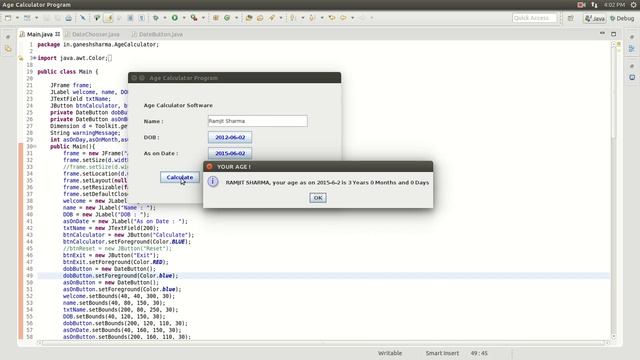Click the Open Perspective icon
The image size is (640, 360).
pyautogui.click(x=571, y=18)
